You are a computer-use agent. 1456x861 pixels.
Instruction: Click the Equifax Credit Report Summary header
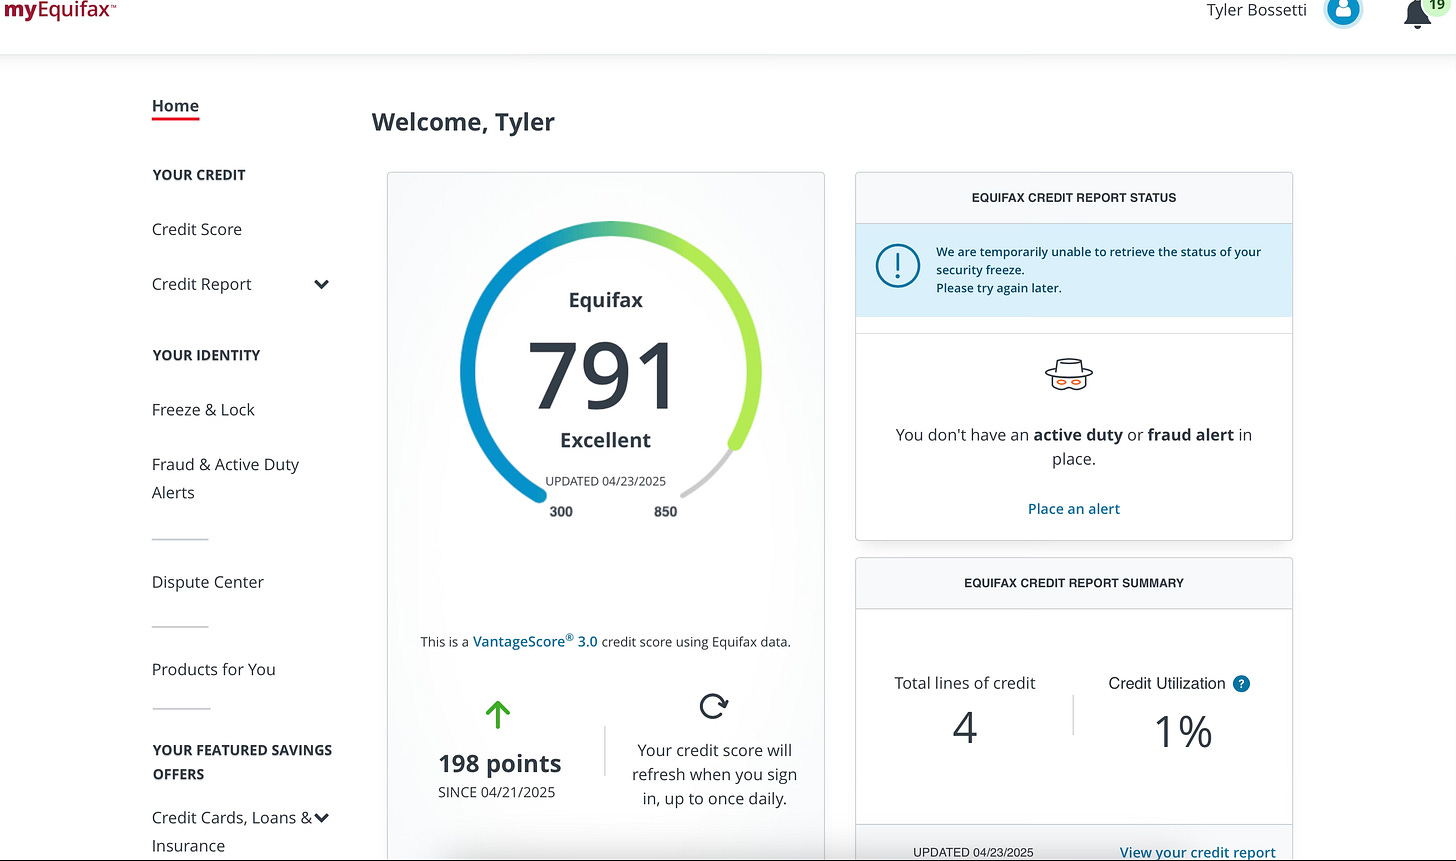click(x=1074, y=583)
